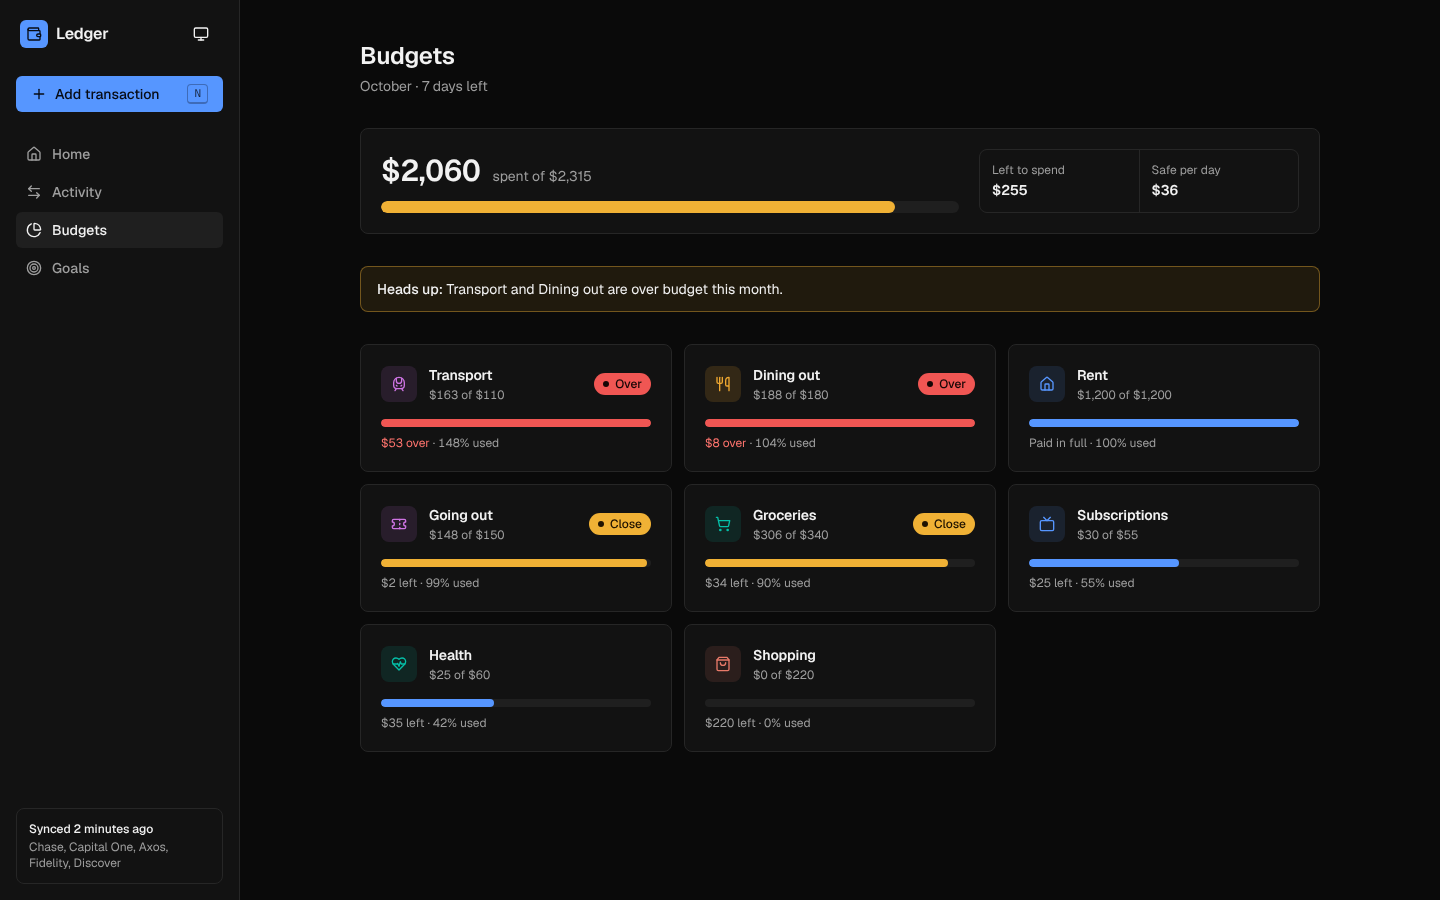Click the Add transaction button label

107,94
